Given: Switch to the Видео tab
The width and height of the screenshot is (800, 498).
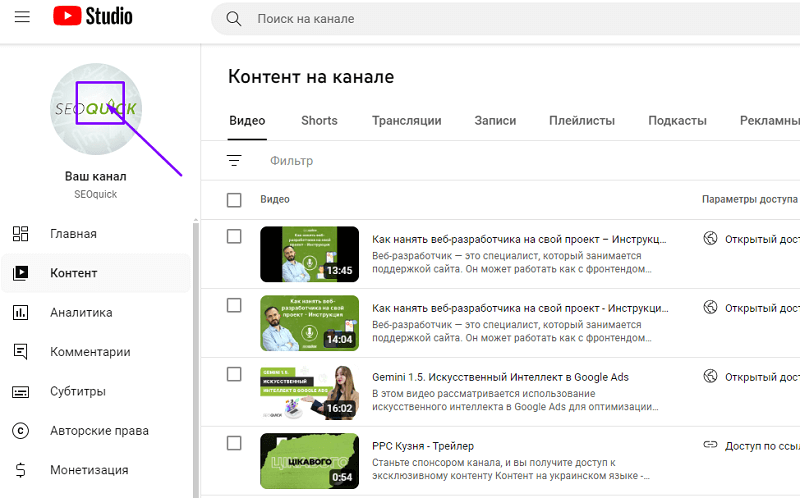Looking at the screenshot, I should (x=247, y=121).
